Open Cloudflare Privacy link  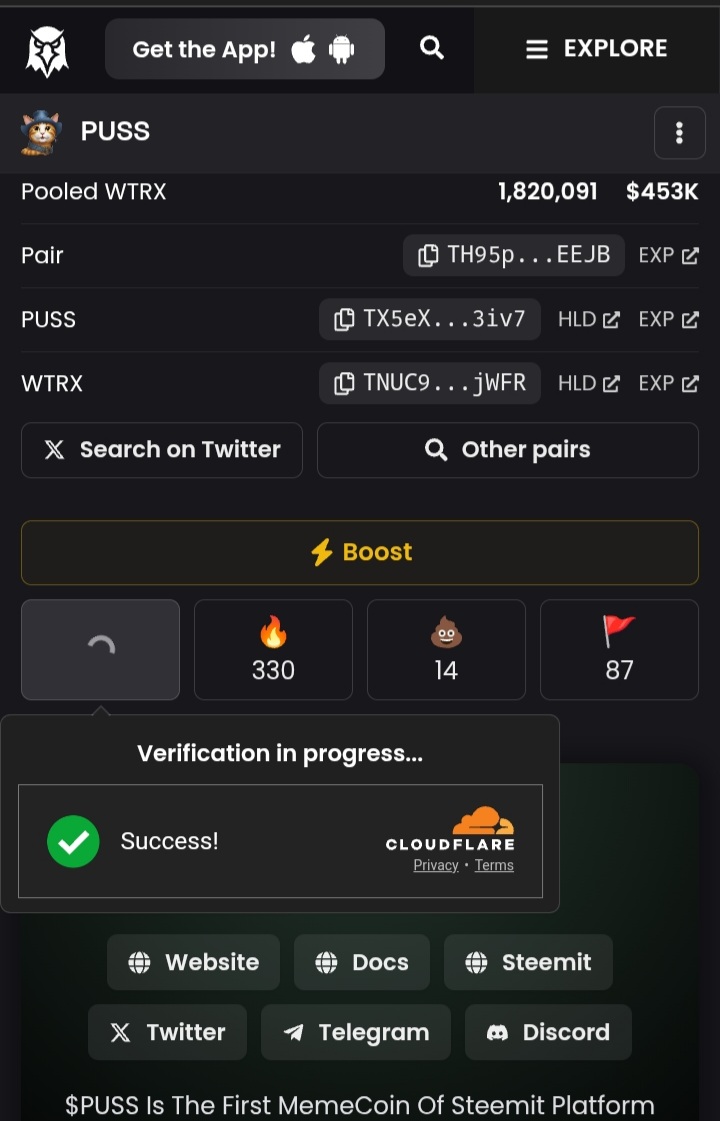pos(435,866)
